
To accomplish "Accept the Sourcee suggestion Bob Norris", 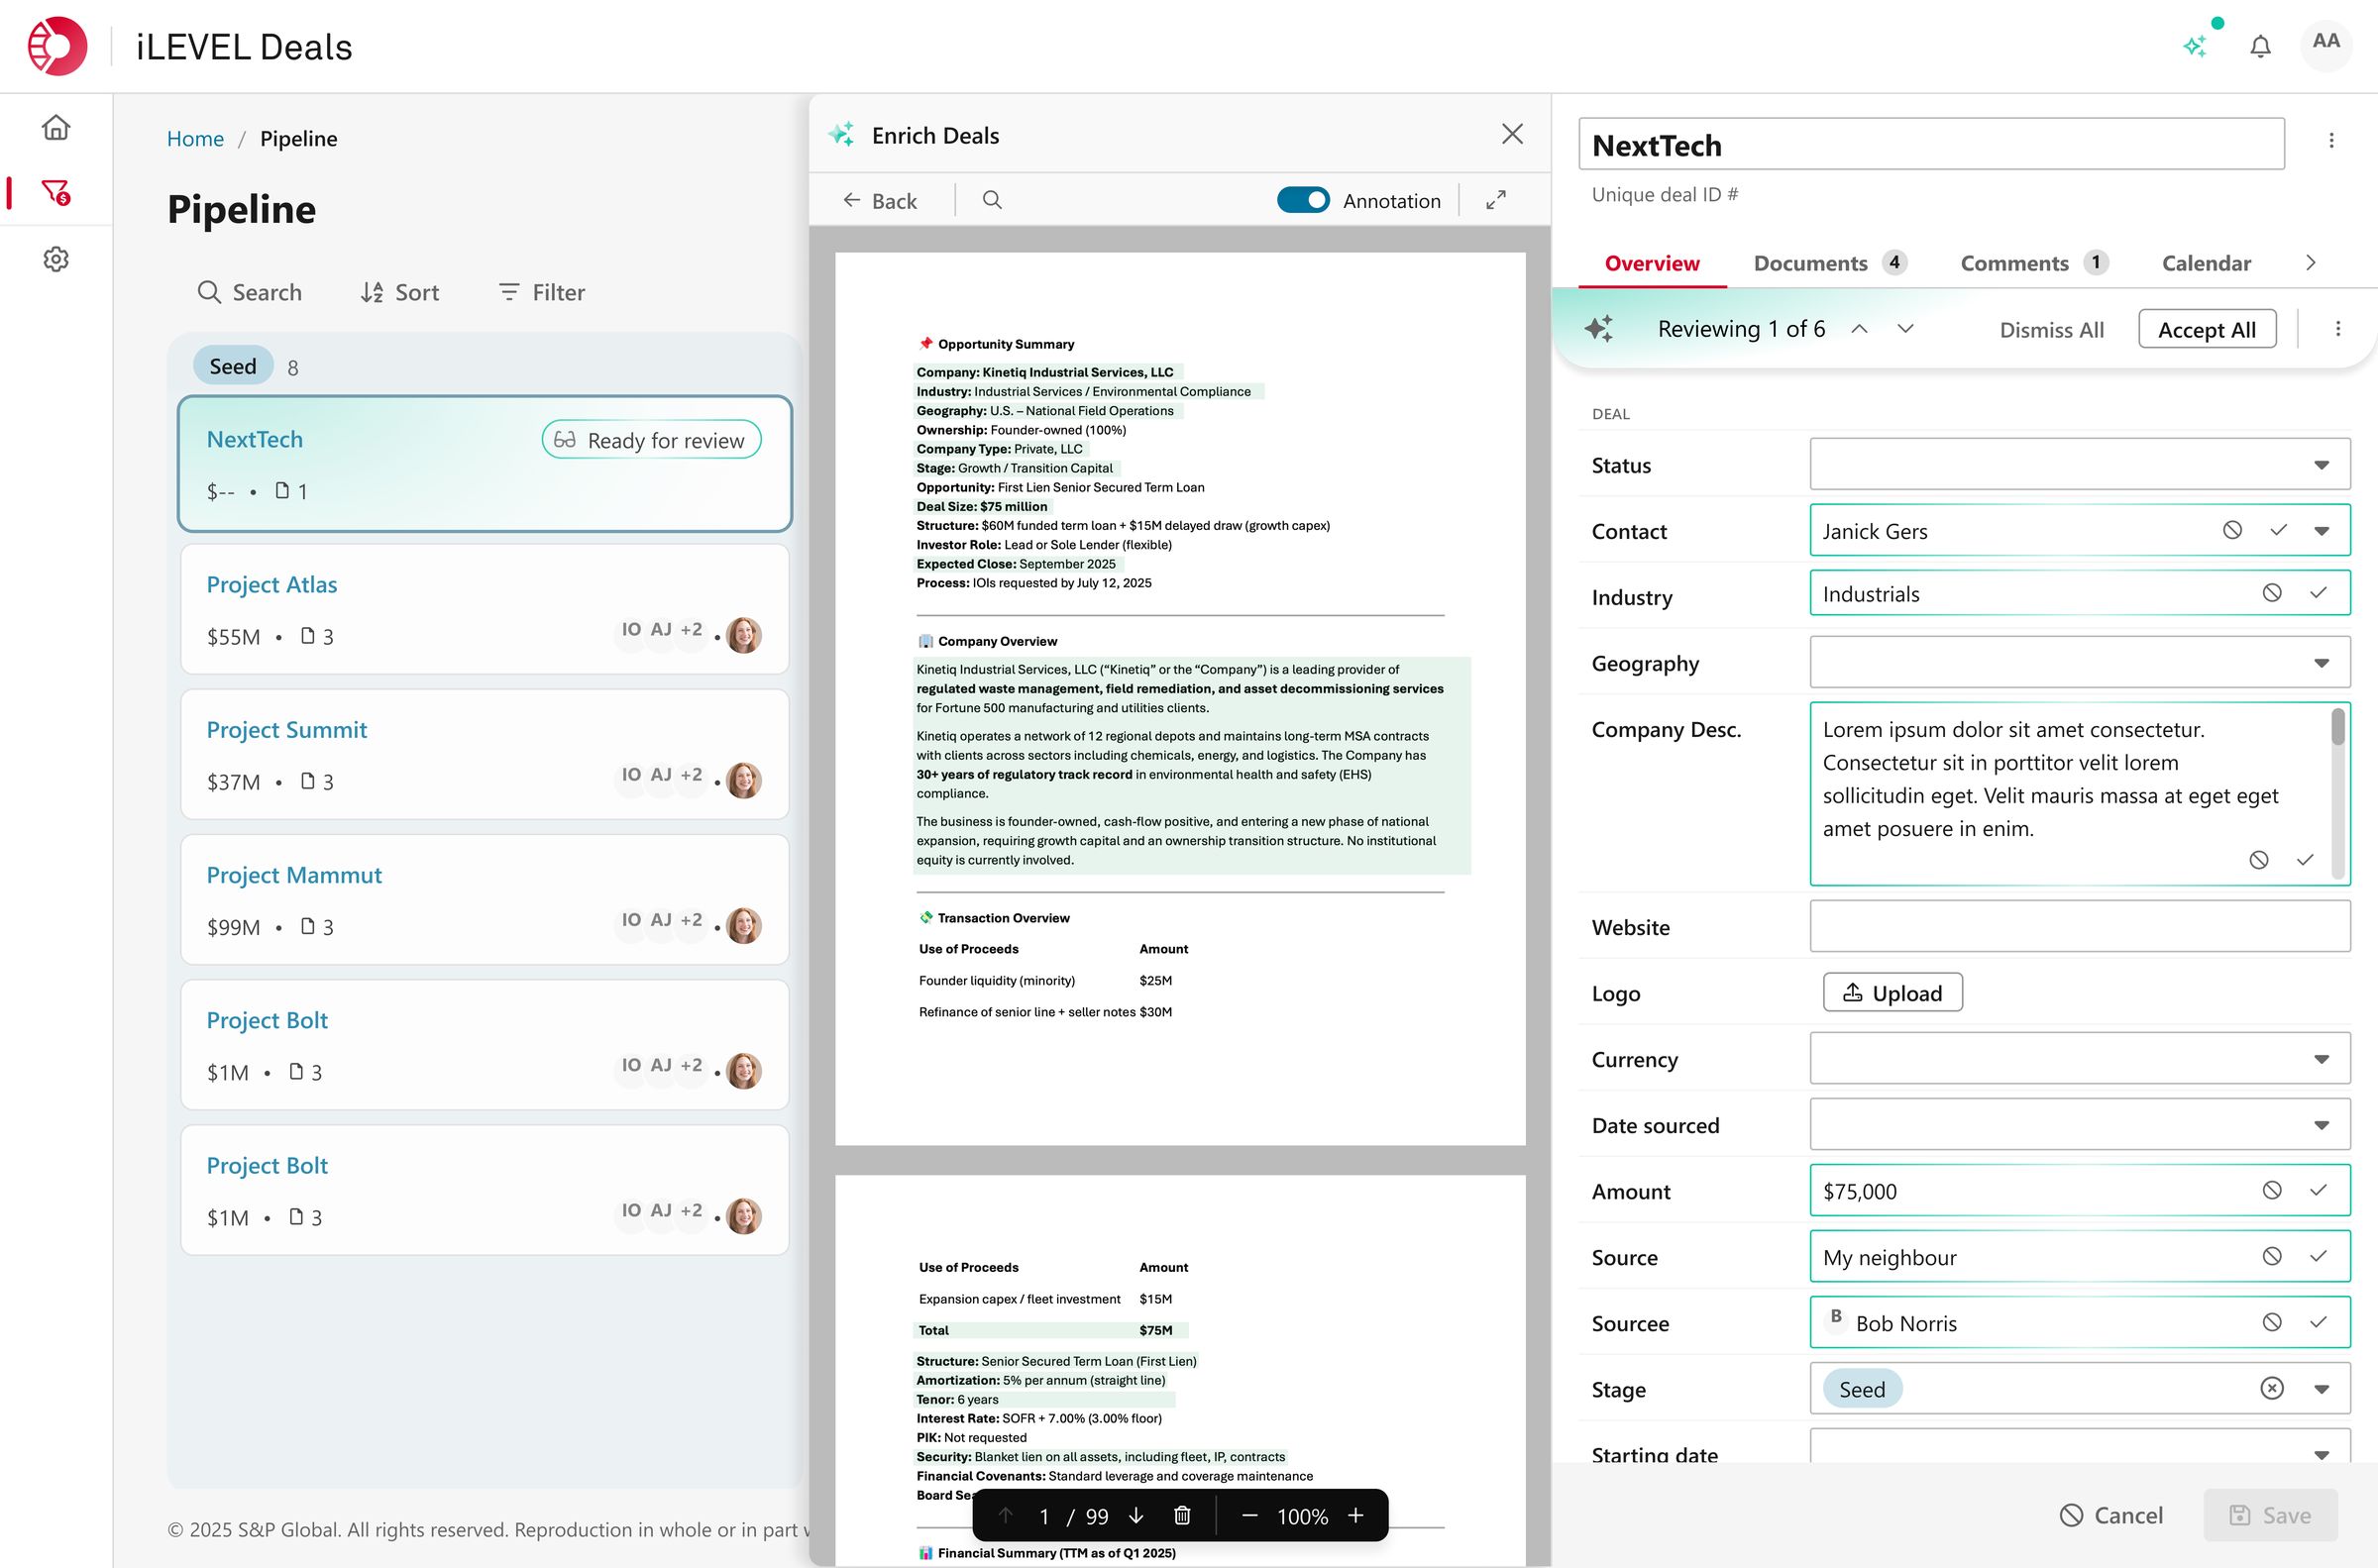I will pos(2318,1322).
